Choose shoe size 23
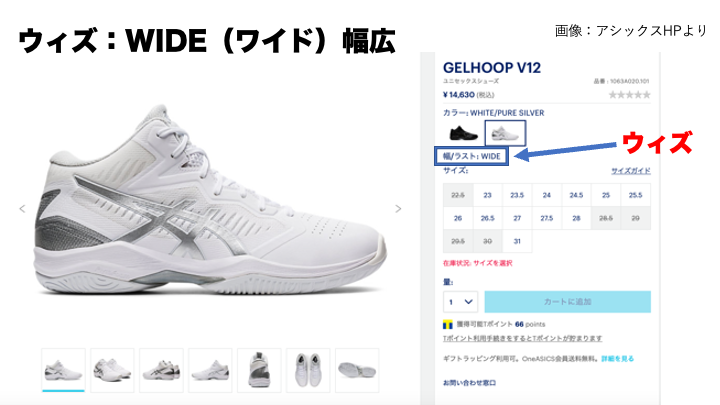This screenshot has height=405, width=720. pyautogui.click(x=488, y=195)
